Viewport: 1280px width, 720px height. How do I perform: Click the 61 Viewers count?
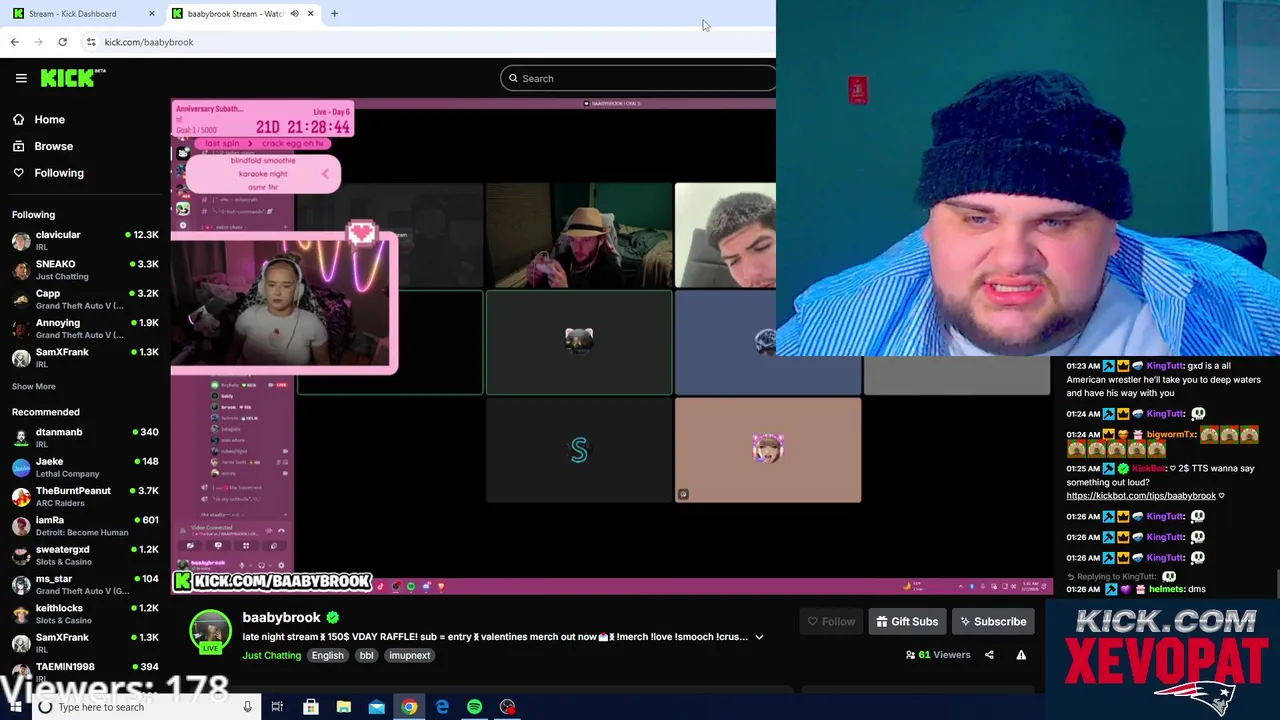click(x=938, y=655)
